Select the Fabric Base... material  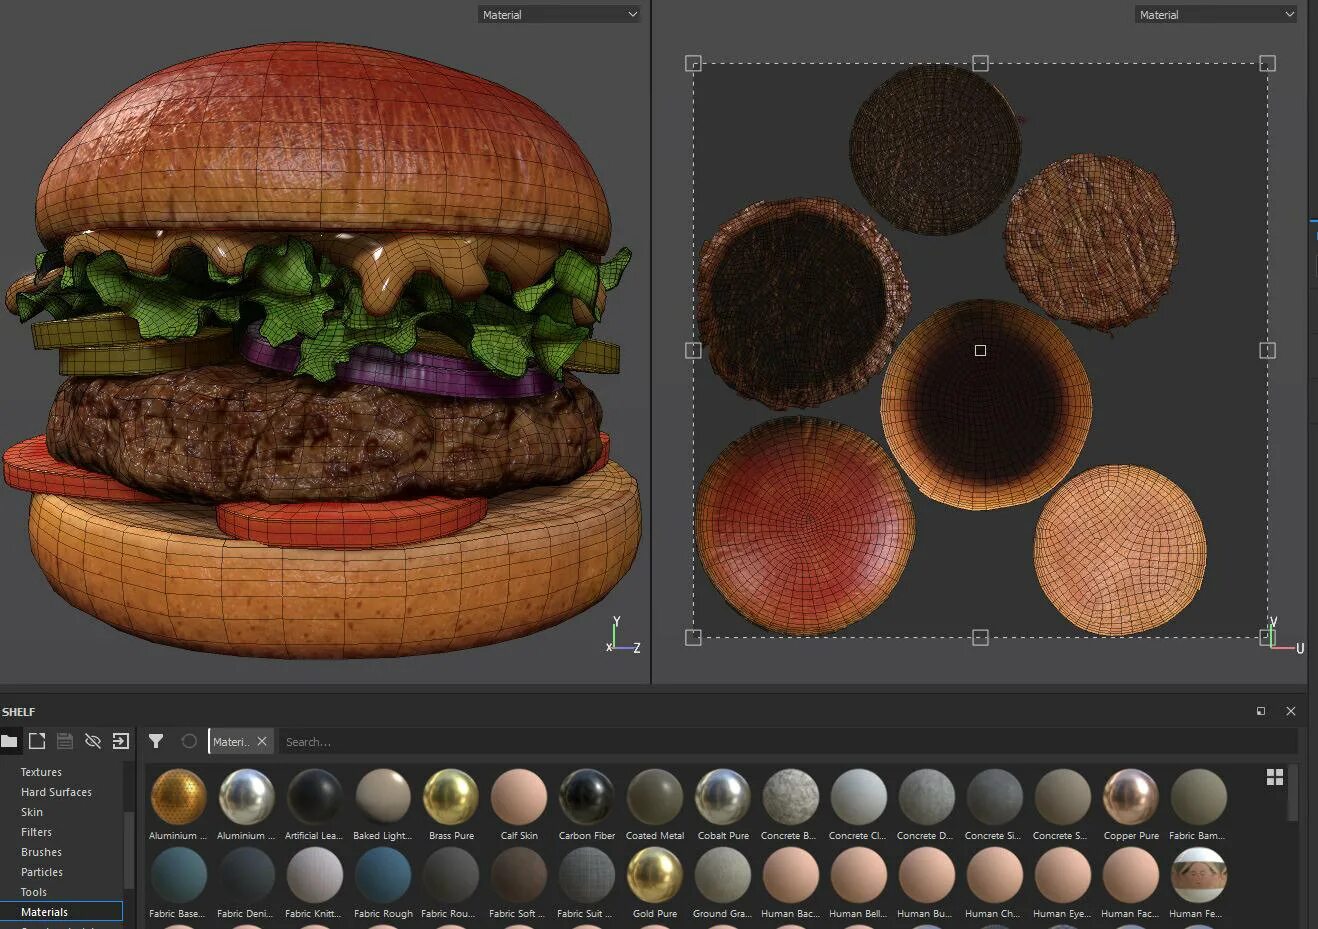click(179, 875)
